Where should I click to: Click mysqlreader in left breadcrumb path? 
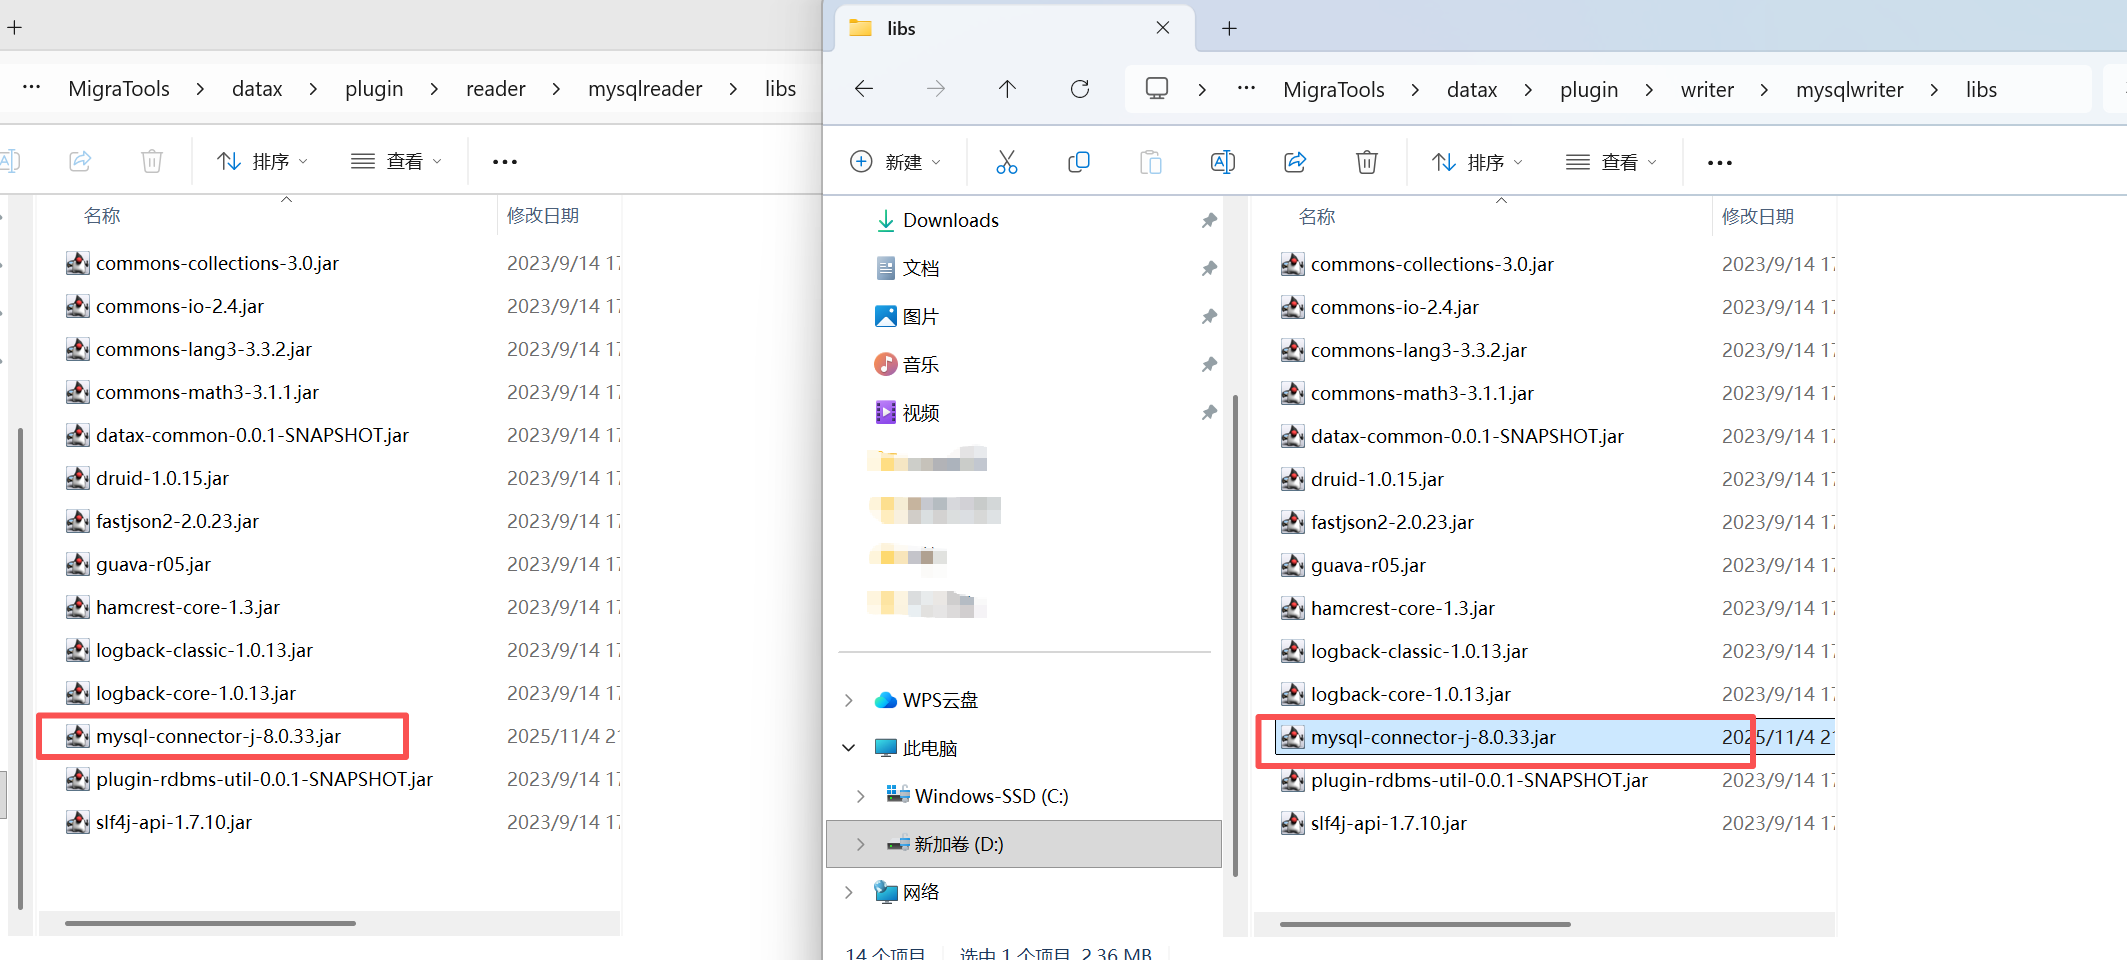click(645, 89)
